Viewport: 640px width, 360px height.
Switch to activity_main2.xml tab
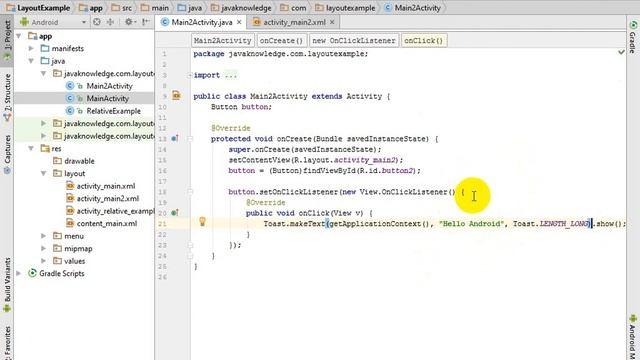tap(294, 22)
